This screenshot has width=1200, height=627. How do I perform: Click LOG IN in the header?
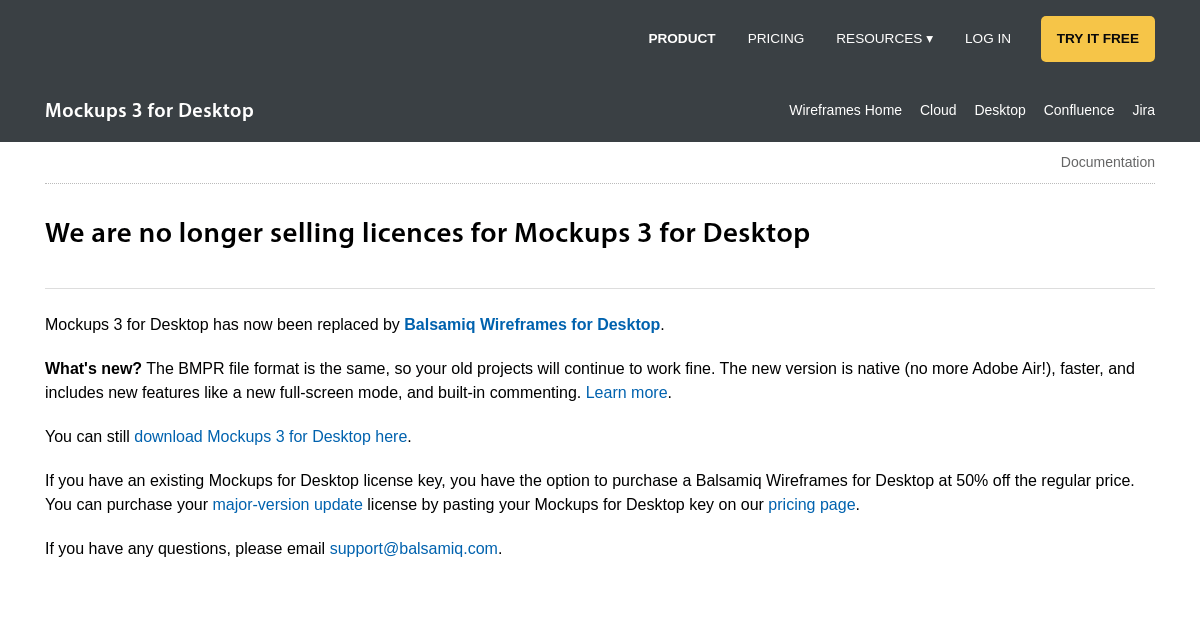(987, 38)
